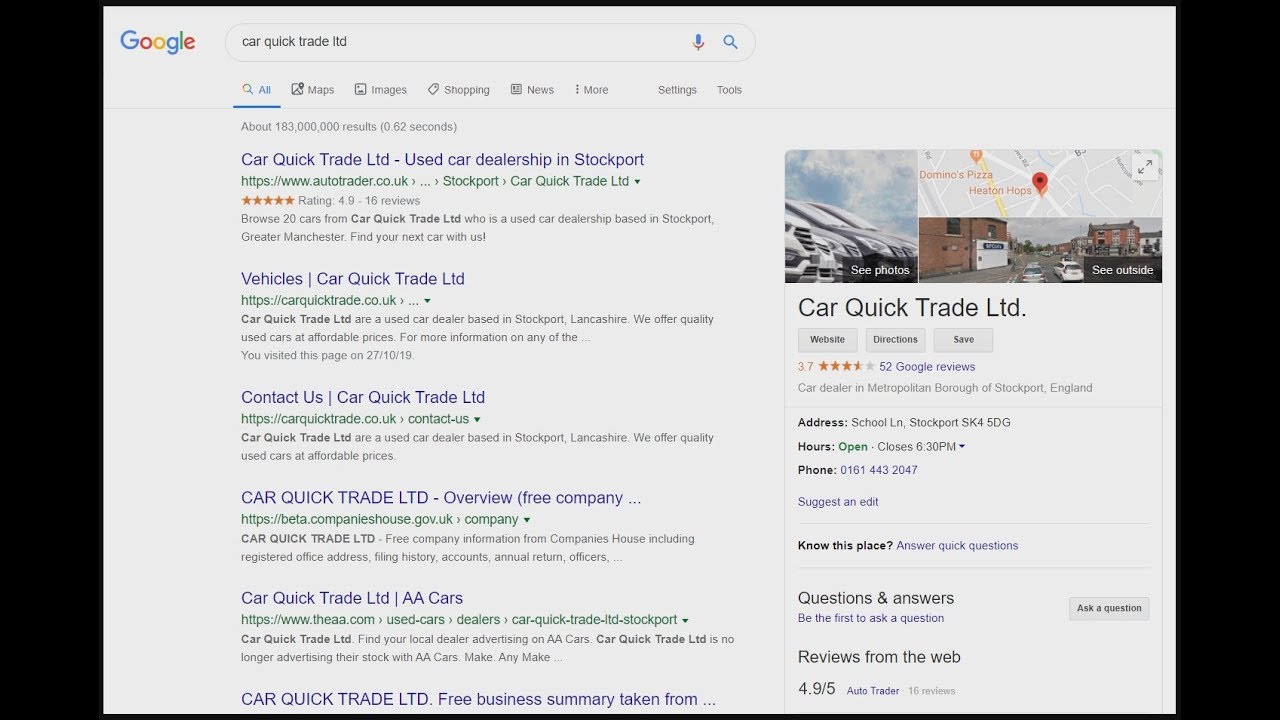
Task: Expand Auto Trader result URL dropdown arrow
Action: [638, 182]
